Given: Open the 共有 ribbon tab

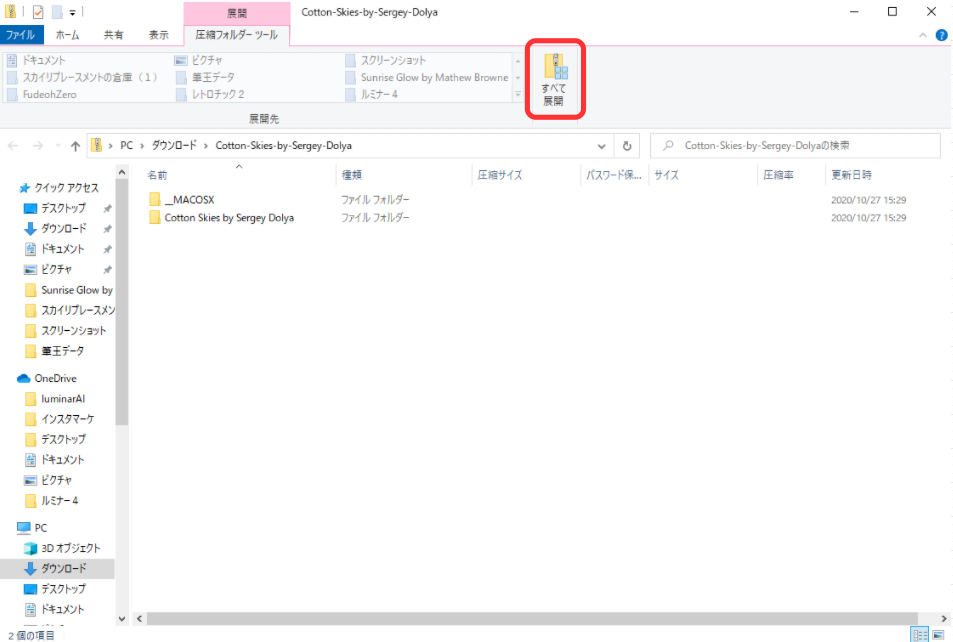Looking at the screenshot, I should 113,35.
